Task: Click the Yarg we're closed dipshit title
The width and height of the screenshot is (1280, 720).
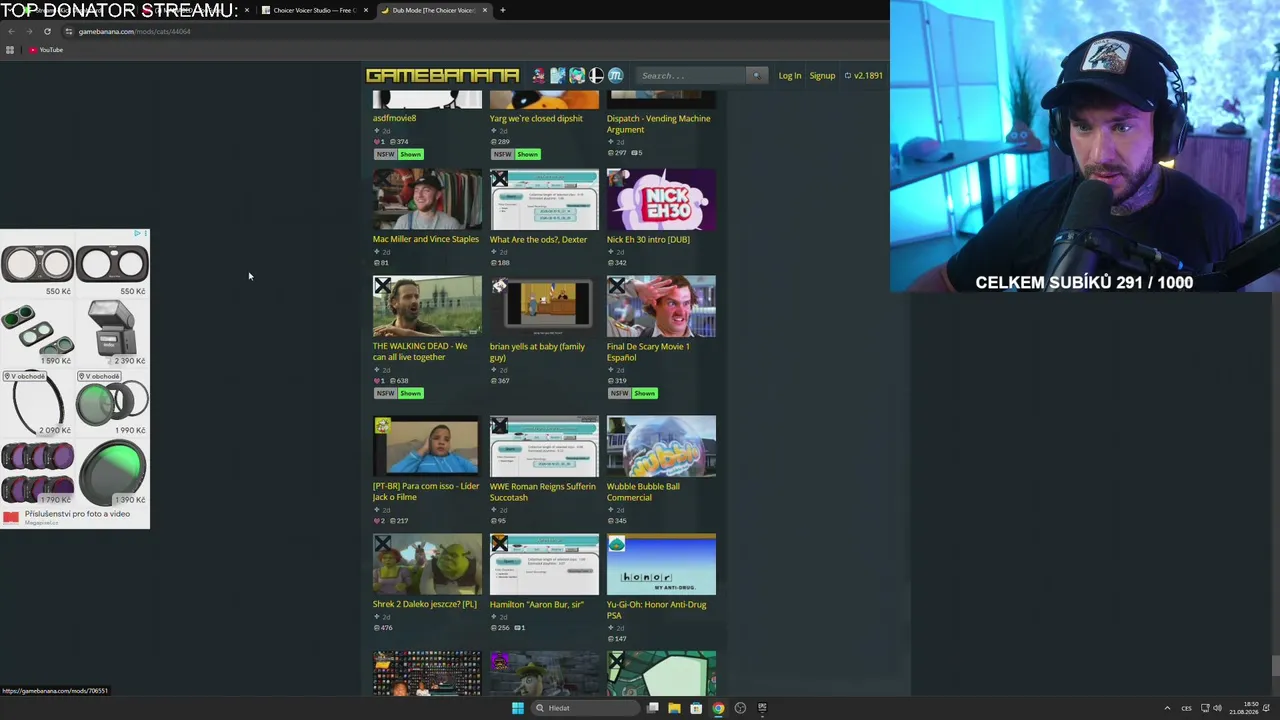Action: click(x=536, y=118)
